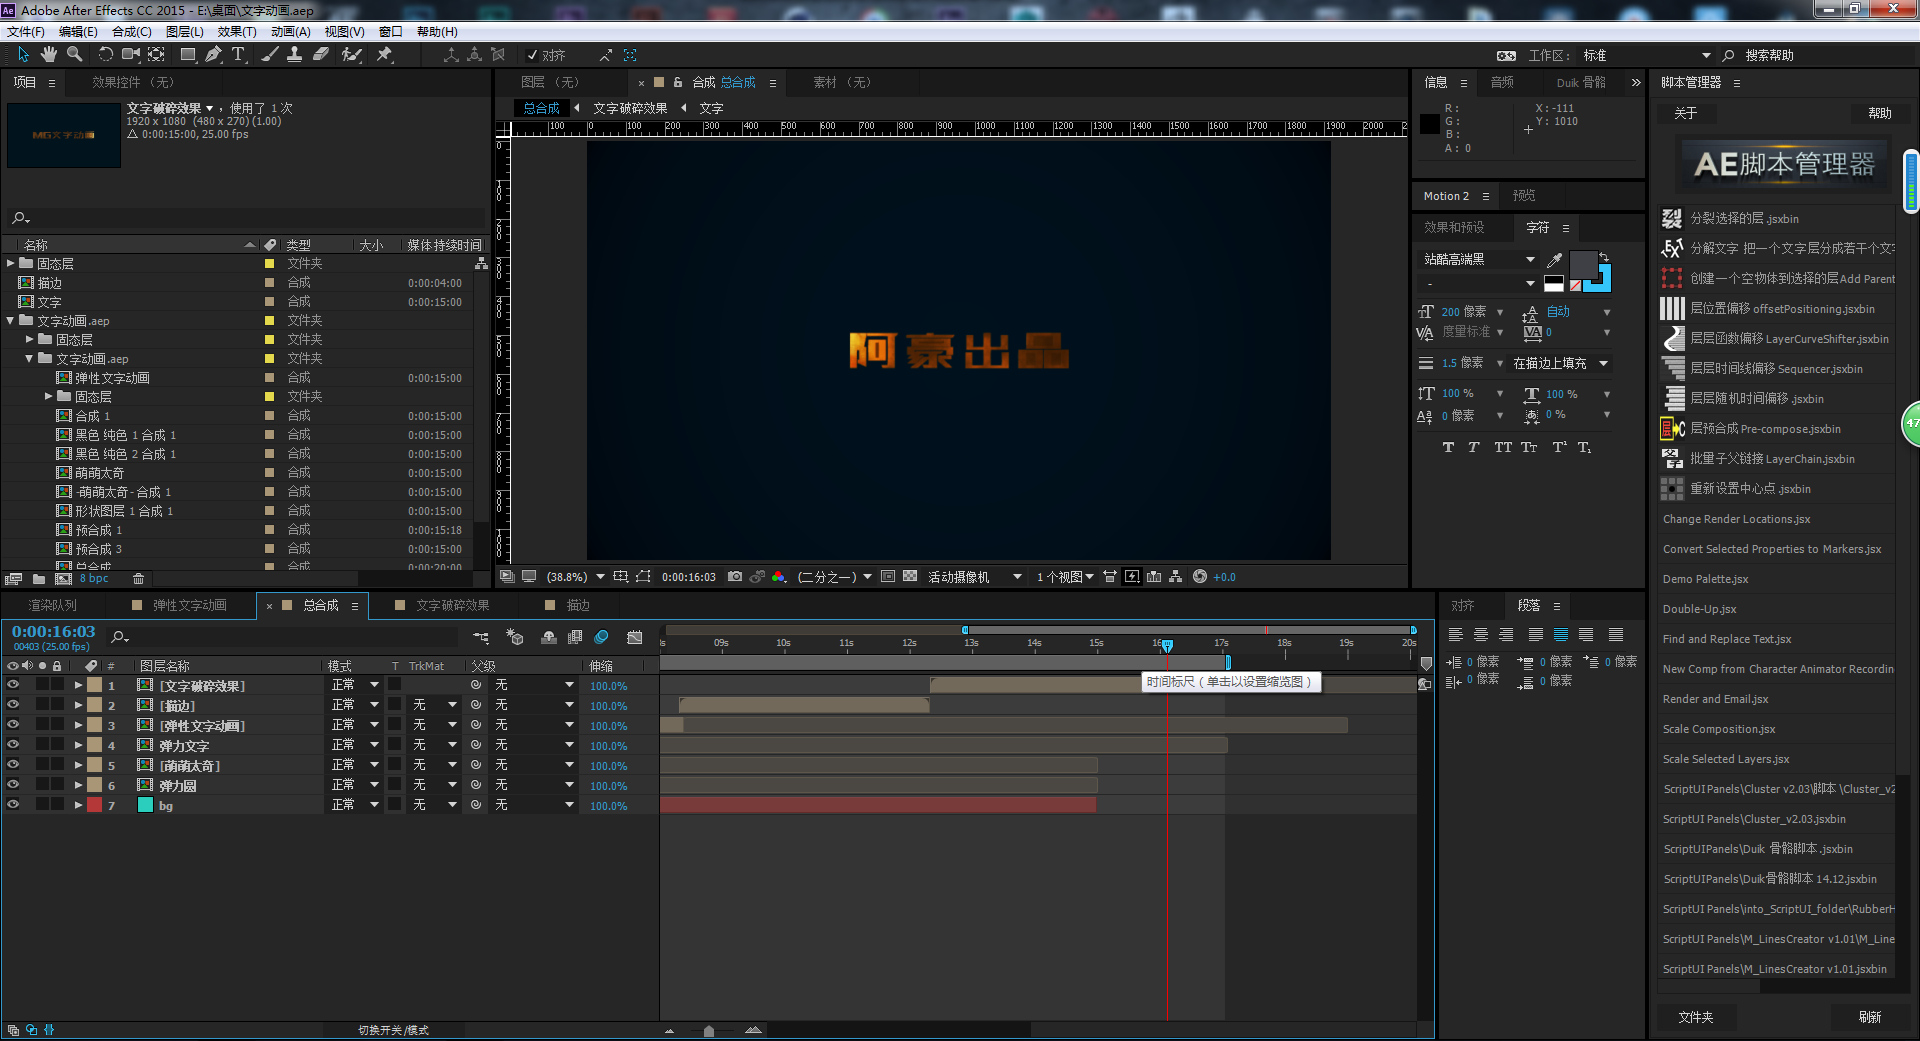The image size is (1920, 1041).
Task: Toggle the transparency grid in viewer
Action: click(x=910, y=577)
